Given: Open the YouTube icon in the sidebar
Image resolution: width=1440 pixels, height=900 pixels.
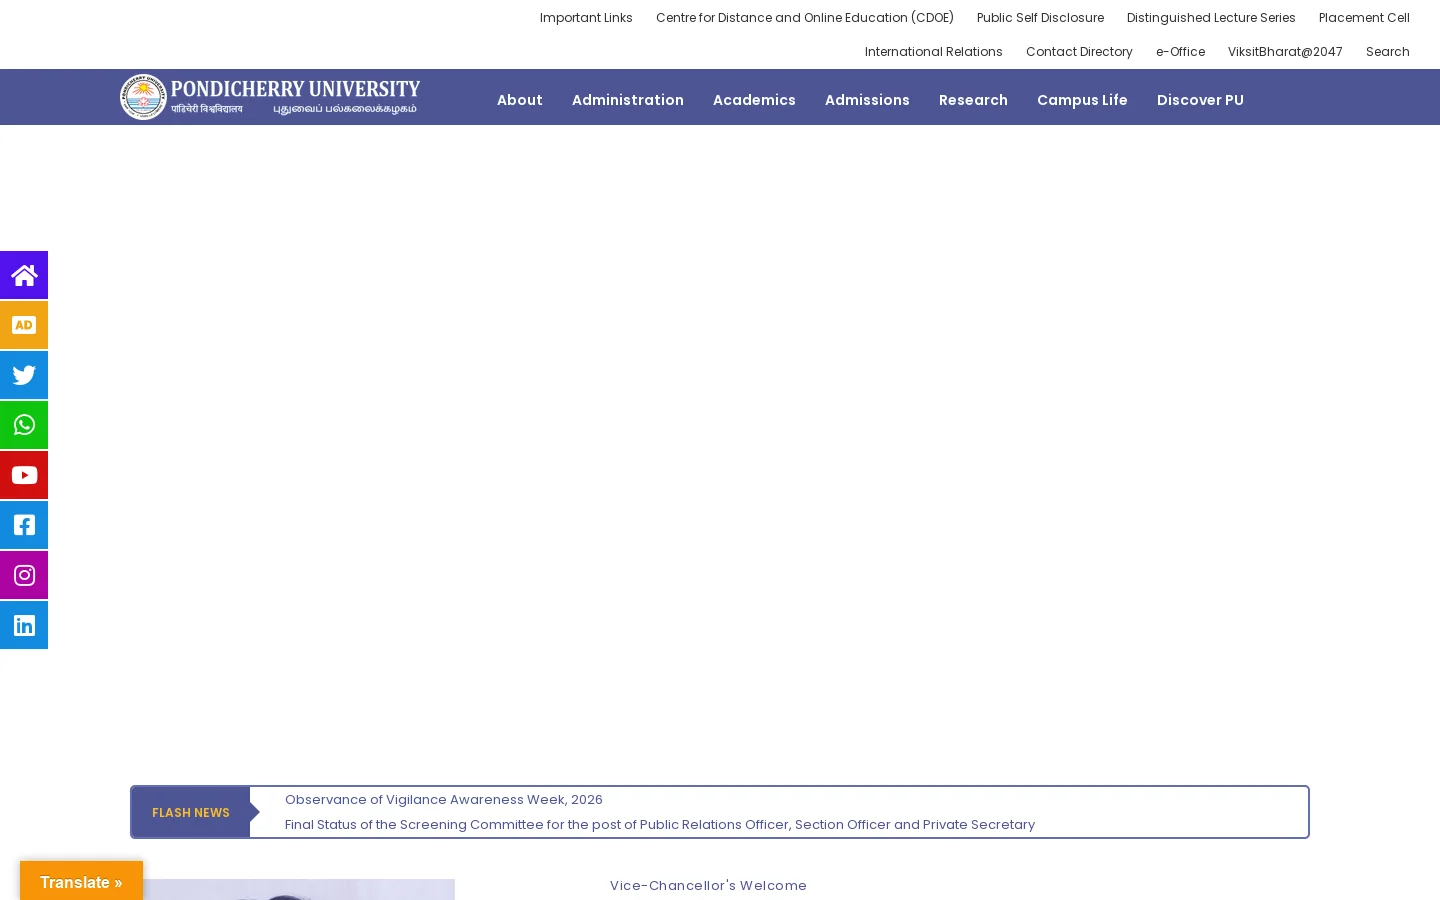Looking at the screenshot, I should 24,475.
